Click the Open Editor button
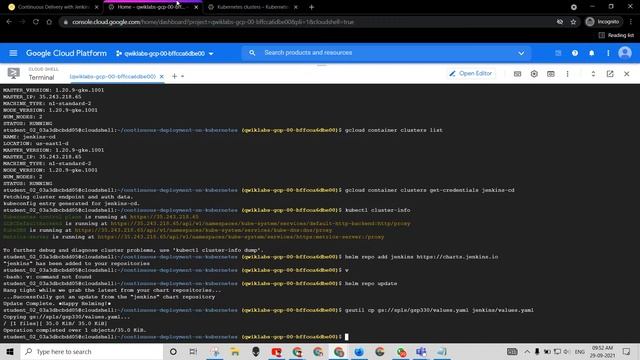640x360 pixels. 471,73
